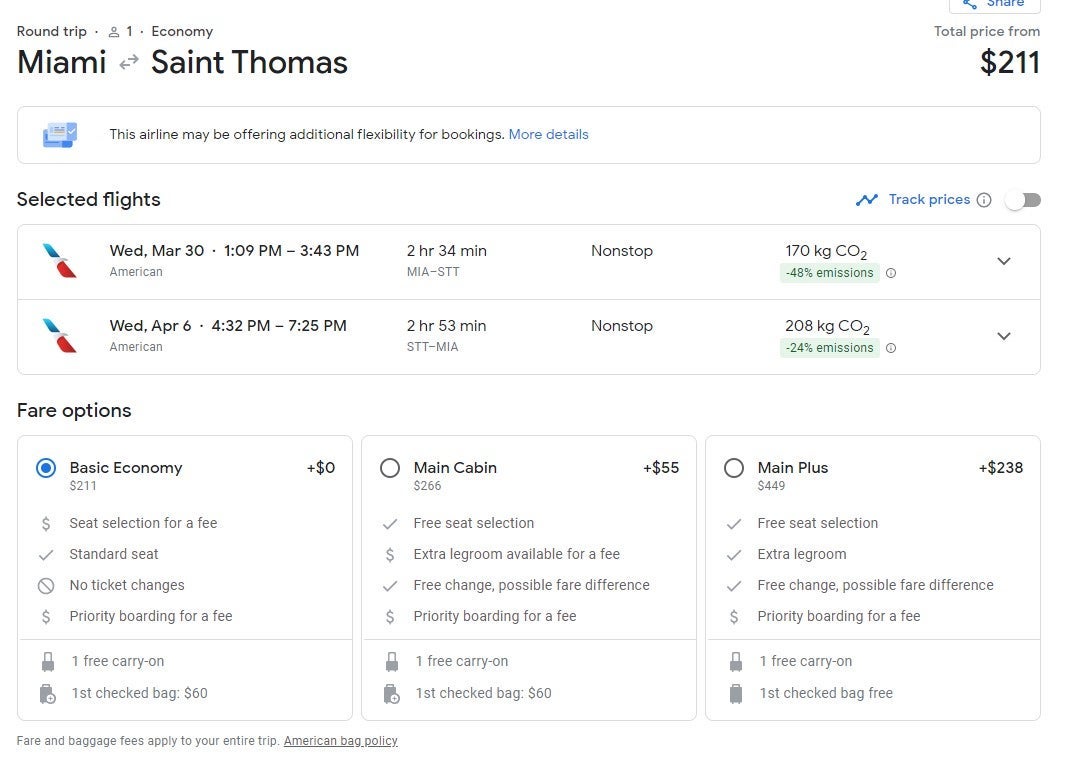Select the Basic Economy fare option
Viewport: 1069px width, 772px height.
[46, 468]
